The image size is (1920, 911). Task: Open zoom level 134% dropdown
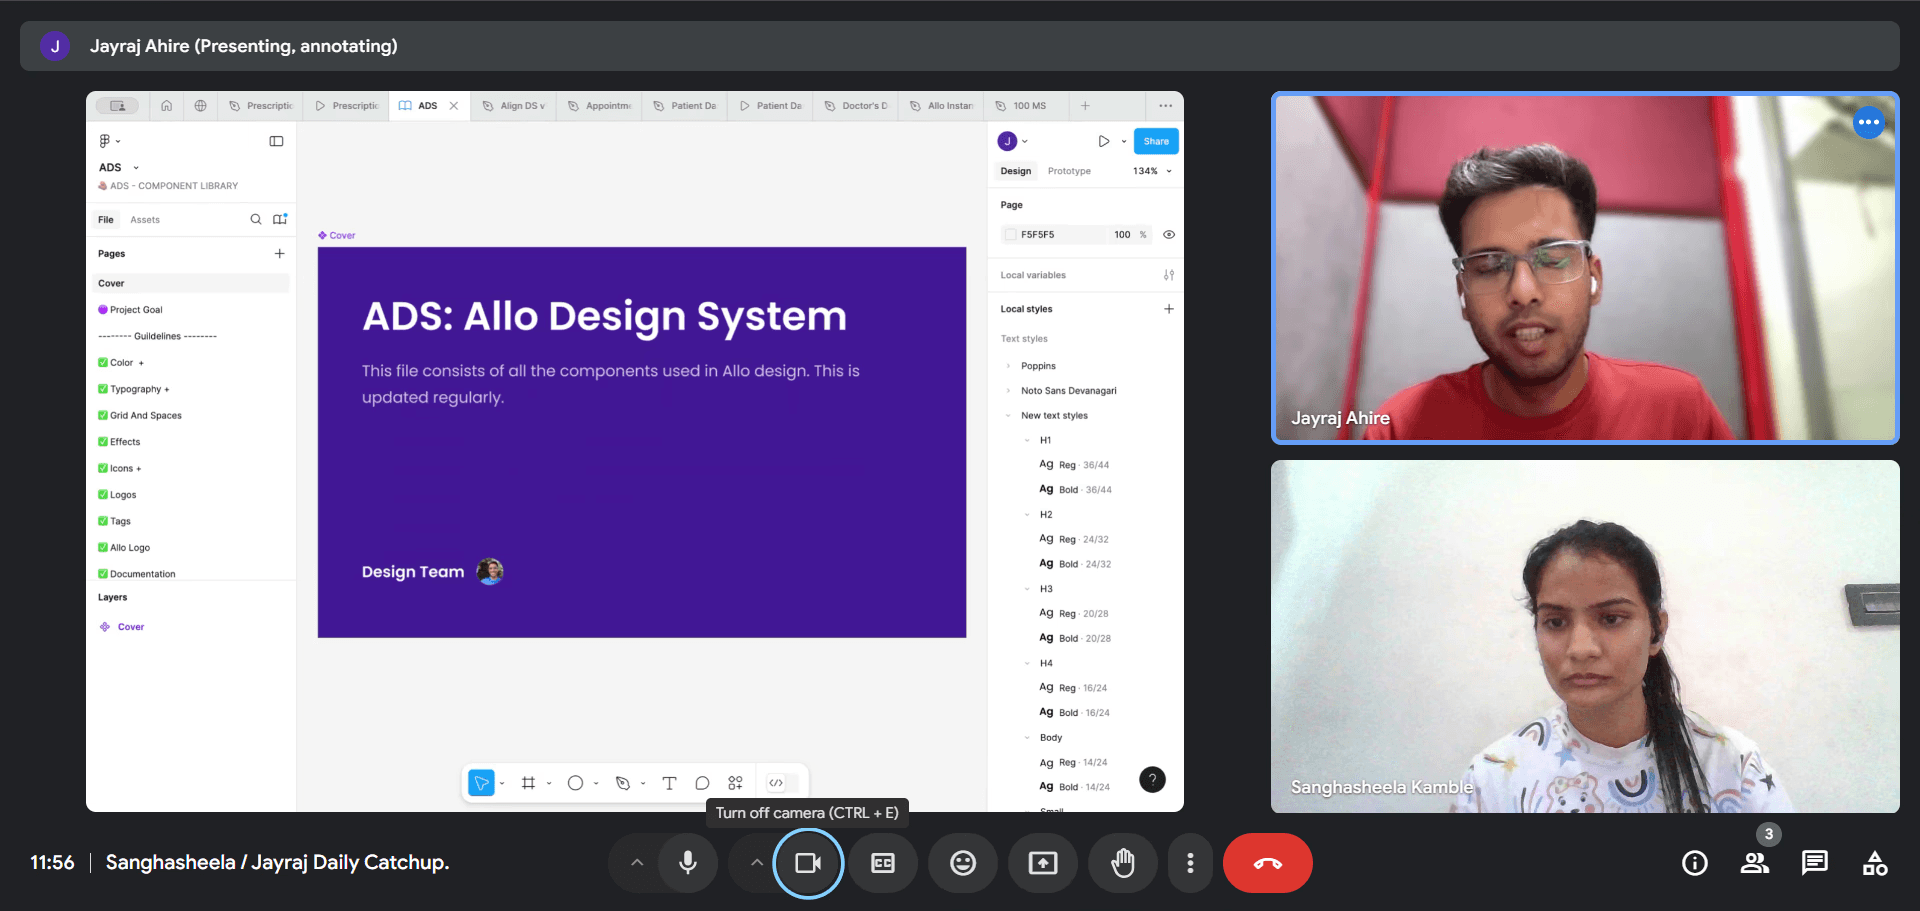point(1152,171)
